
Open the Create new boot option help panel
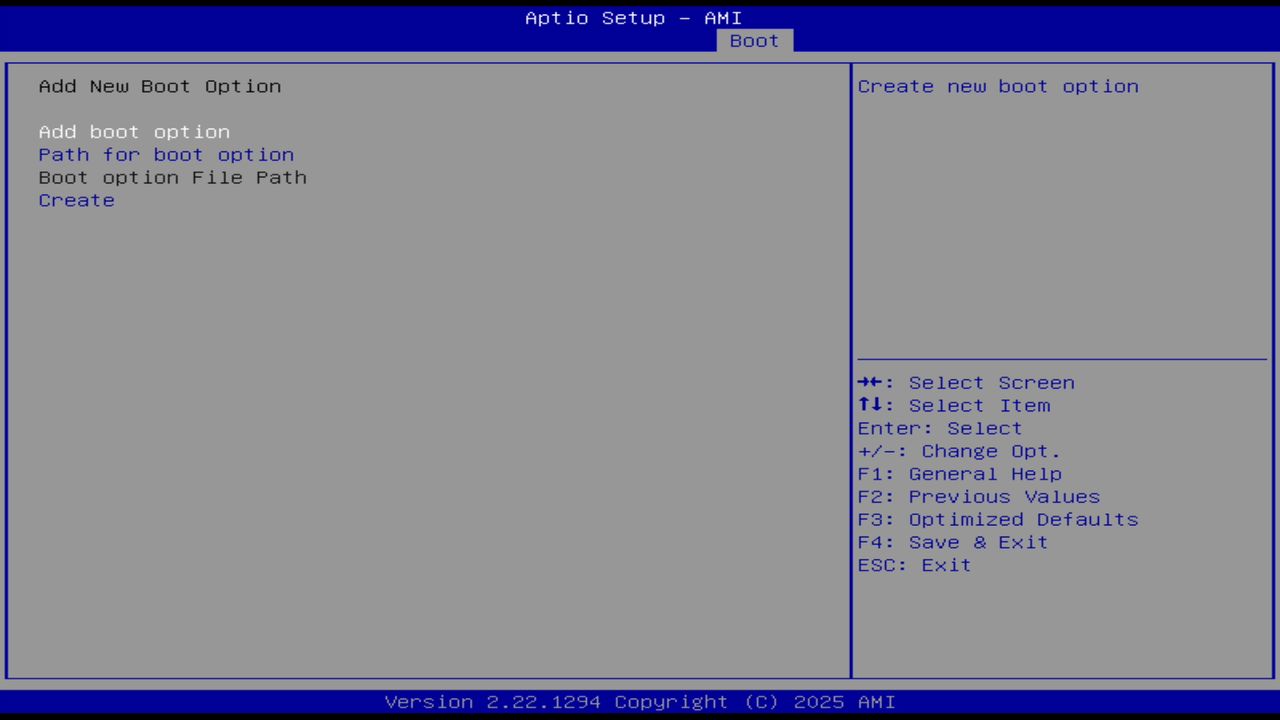pos(997,86)
